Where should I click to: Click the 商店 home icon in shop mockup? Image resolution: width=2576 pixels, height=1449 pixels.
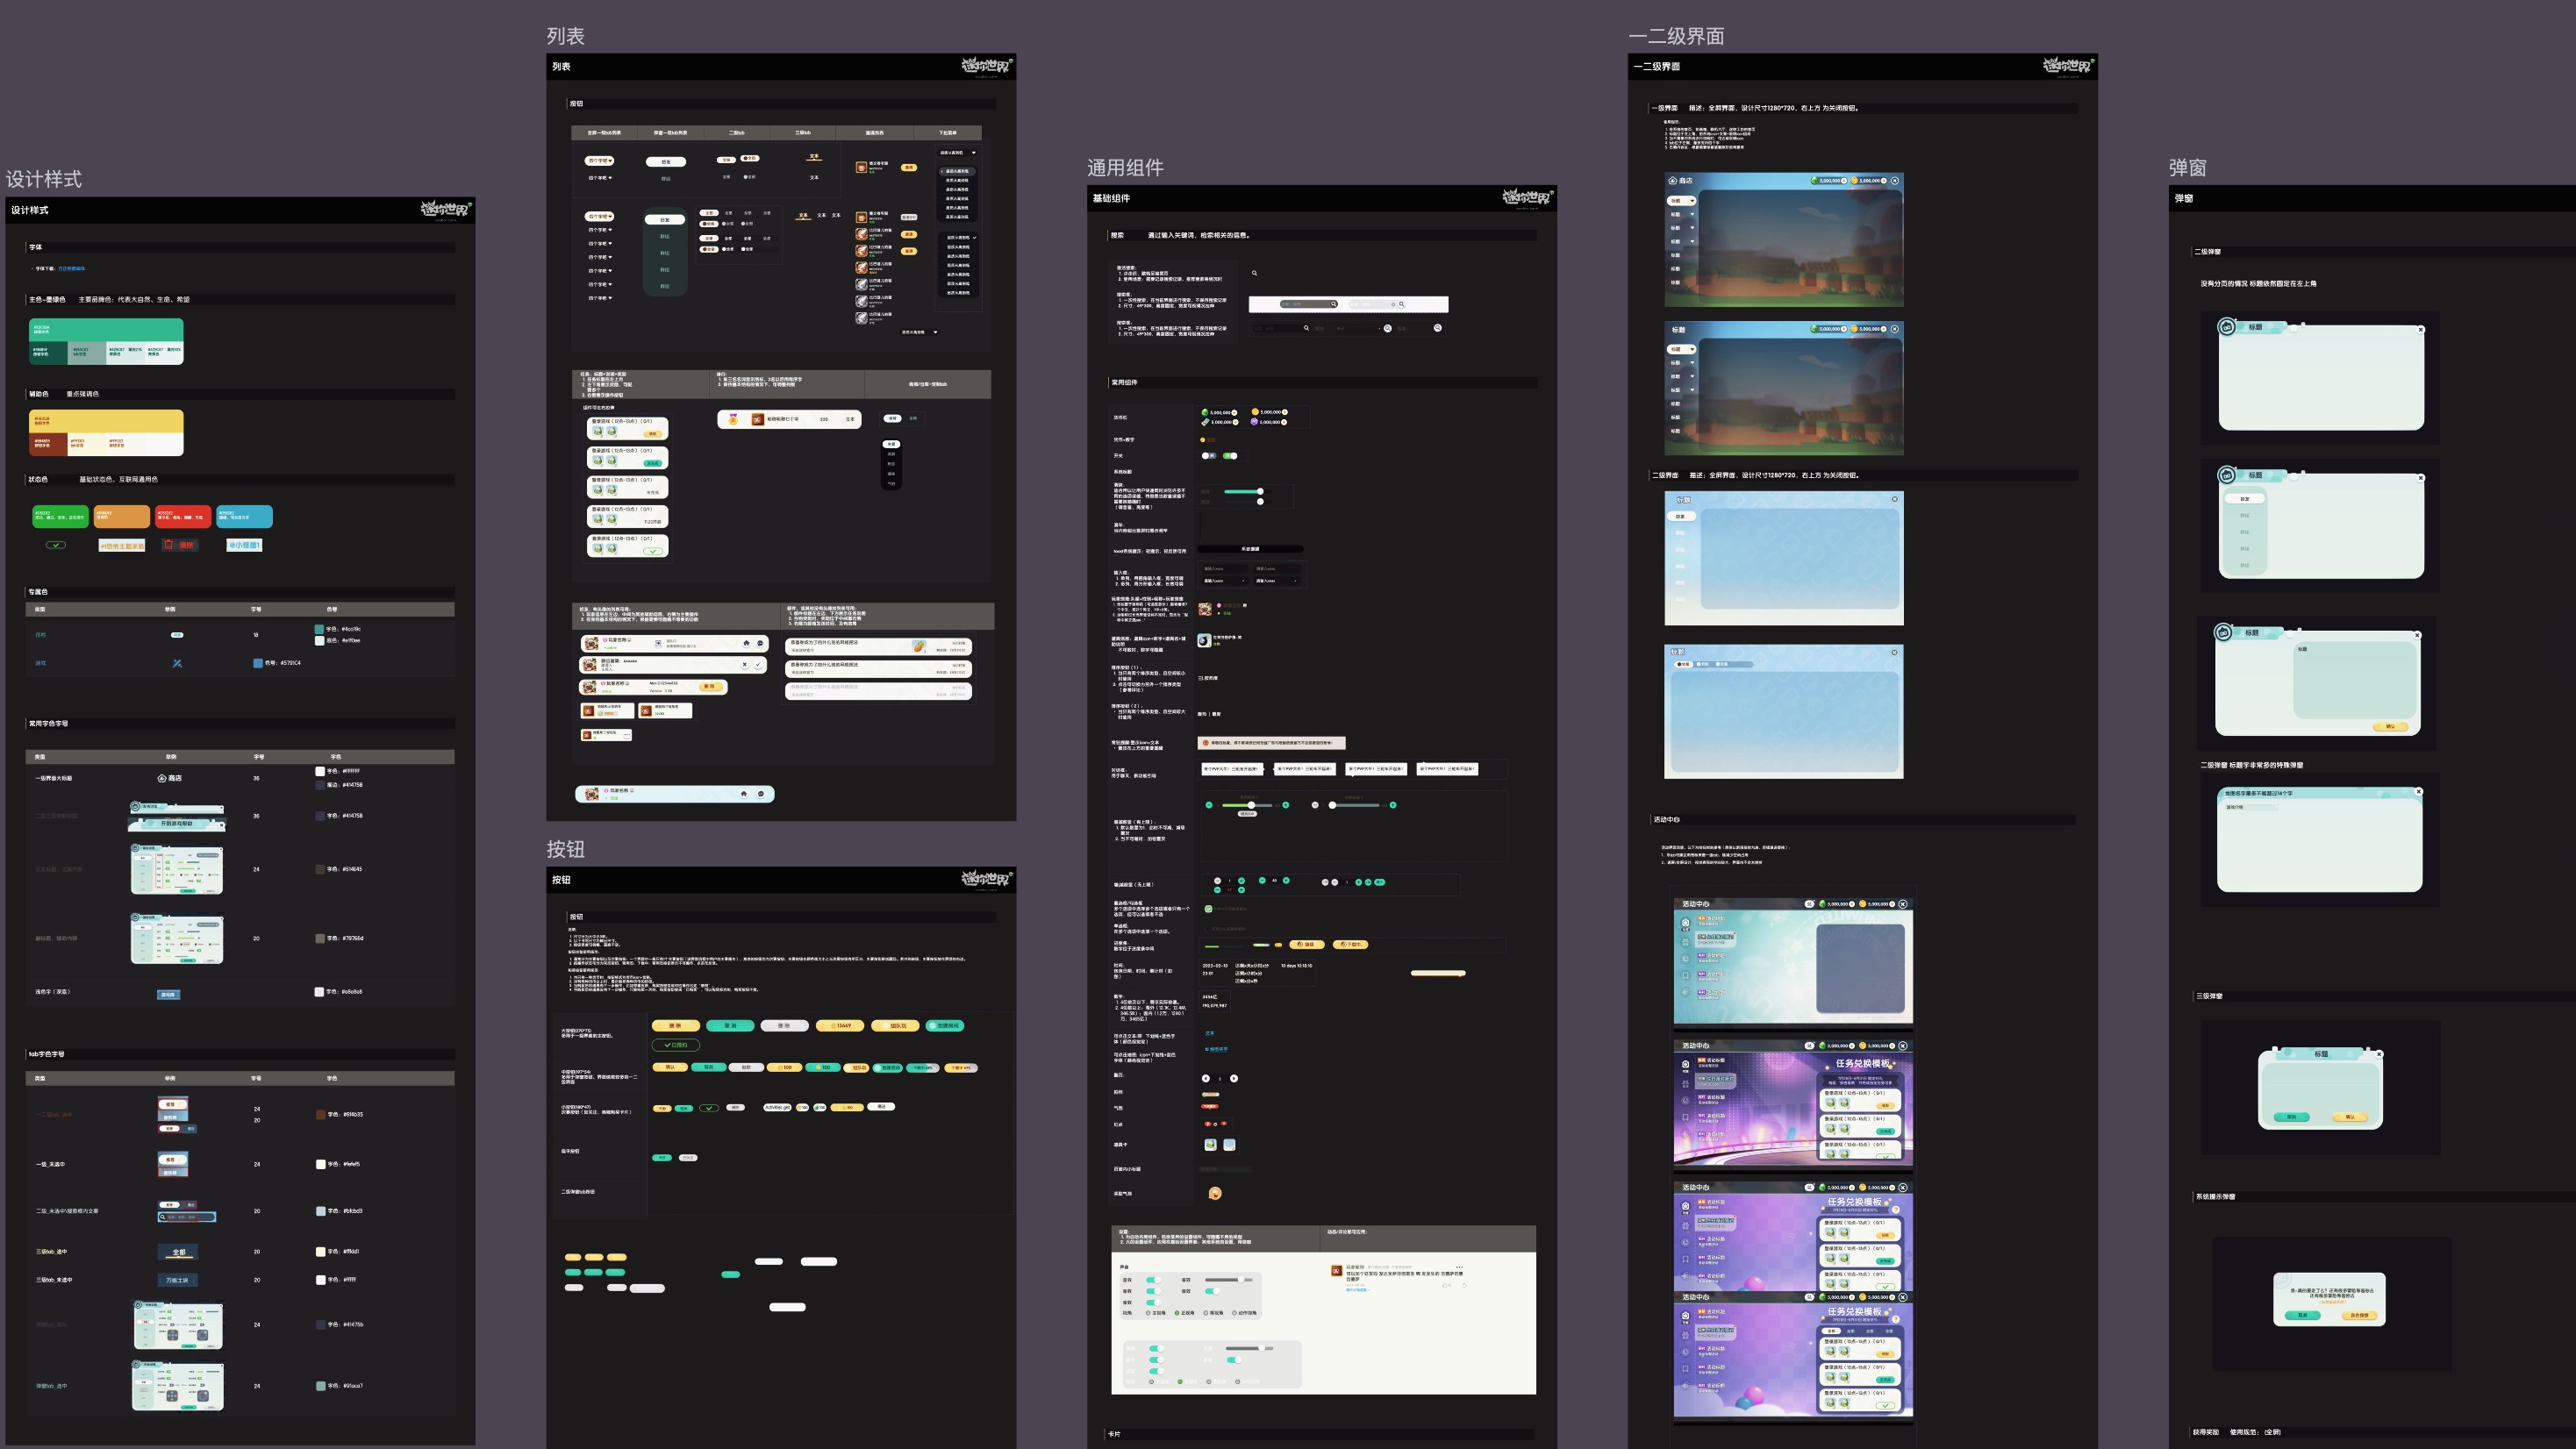[1672, 181]
